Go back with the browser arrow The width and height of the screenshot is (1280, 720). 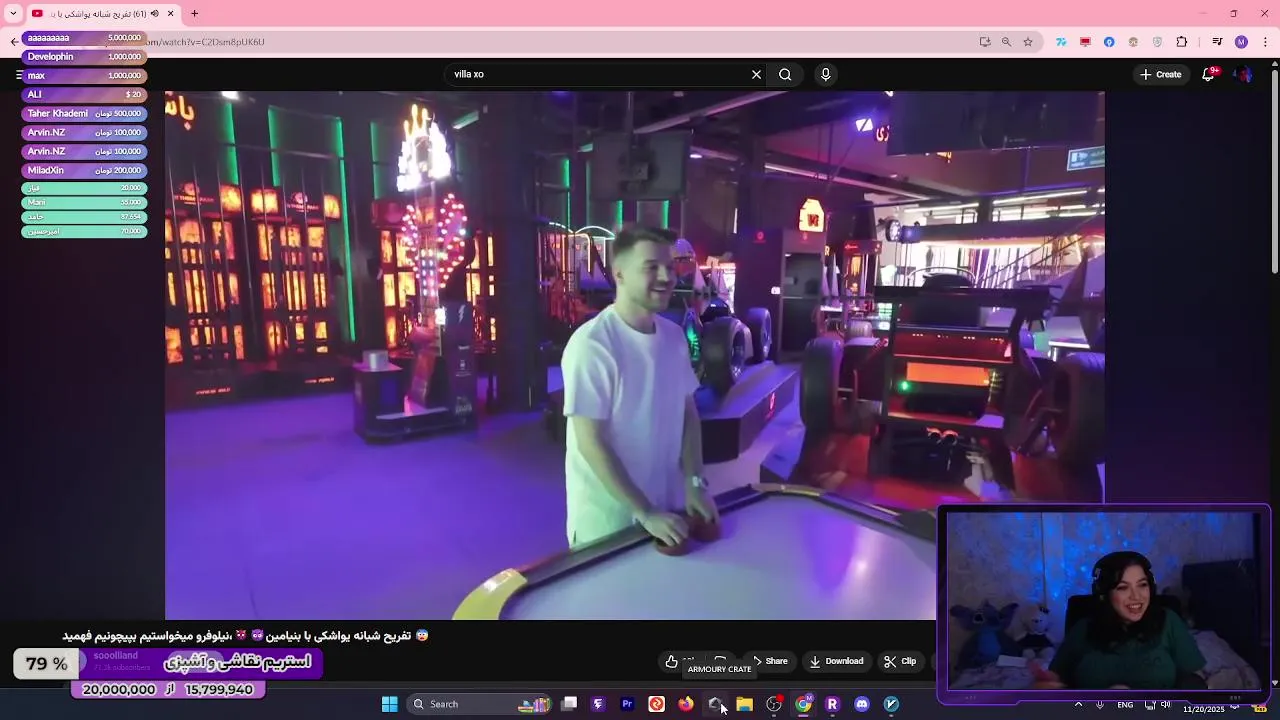coord(13,42)
